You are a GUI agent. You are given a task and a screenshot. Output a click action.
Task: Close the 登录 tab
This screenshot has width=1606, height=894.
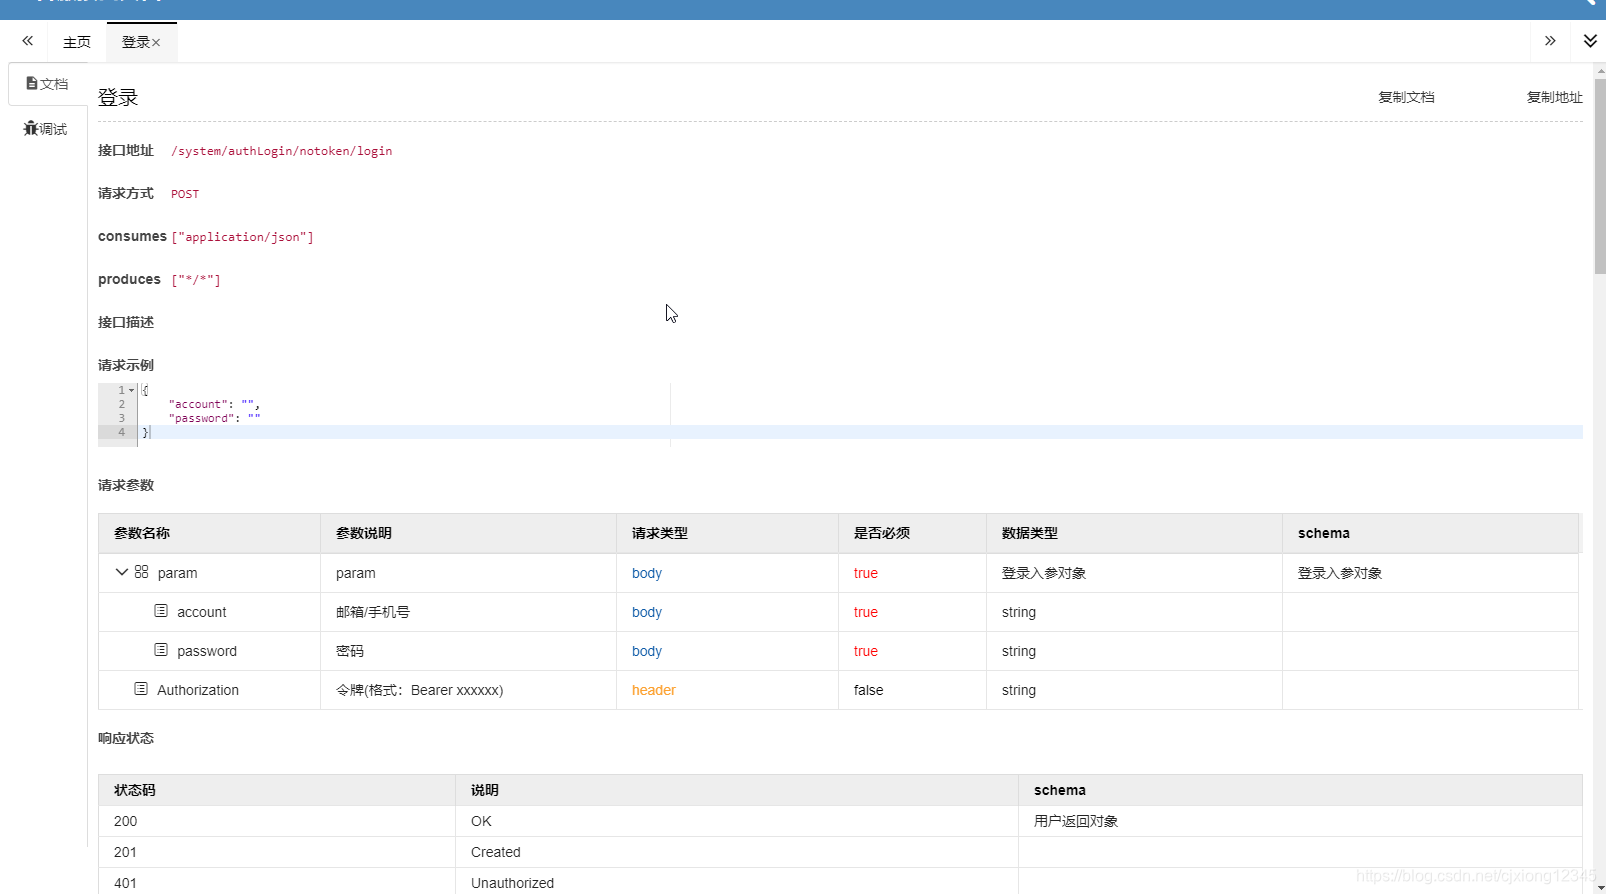pyautogui.click(x=156, y=43)
